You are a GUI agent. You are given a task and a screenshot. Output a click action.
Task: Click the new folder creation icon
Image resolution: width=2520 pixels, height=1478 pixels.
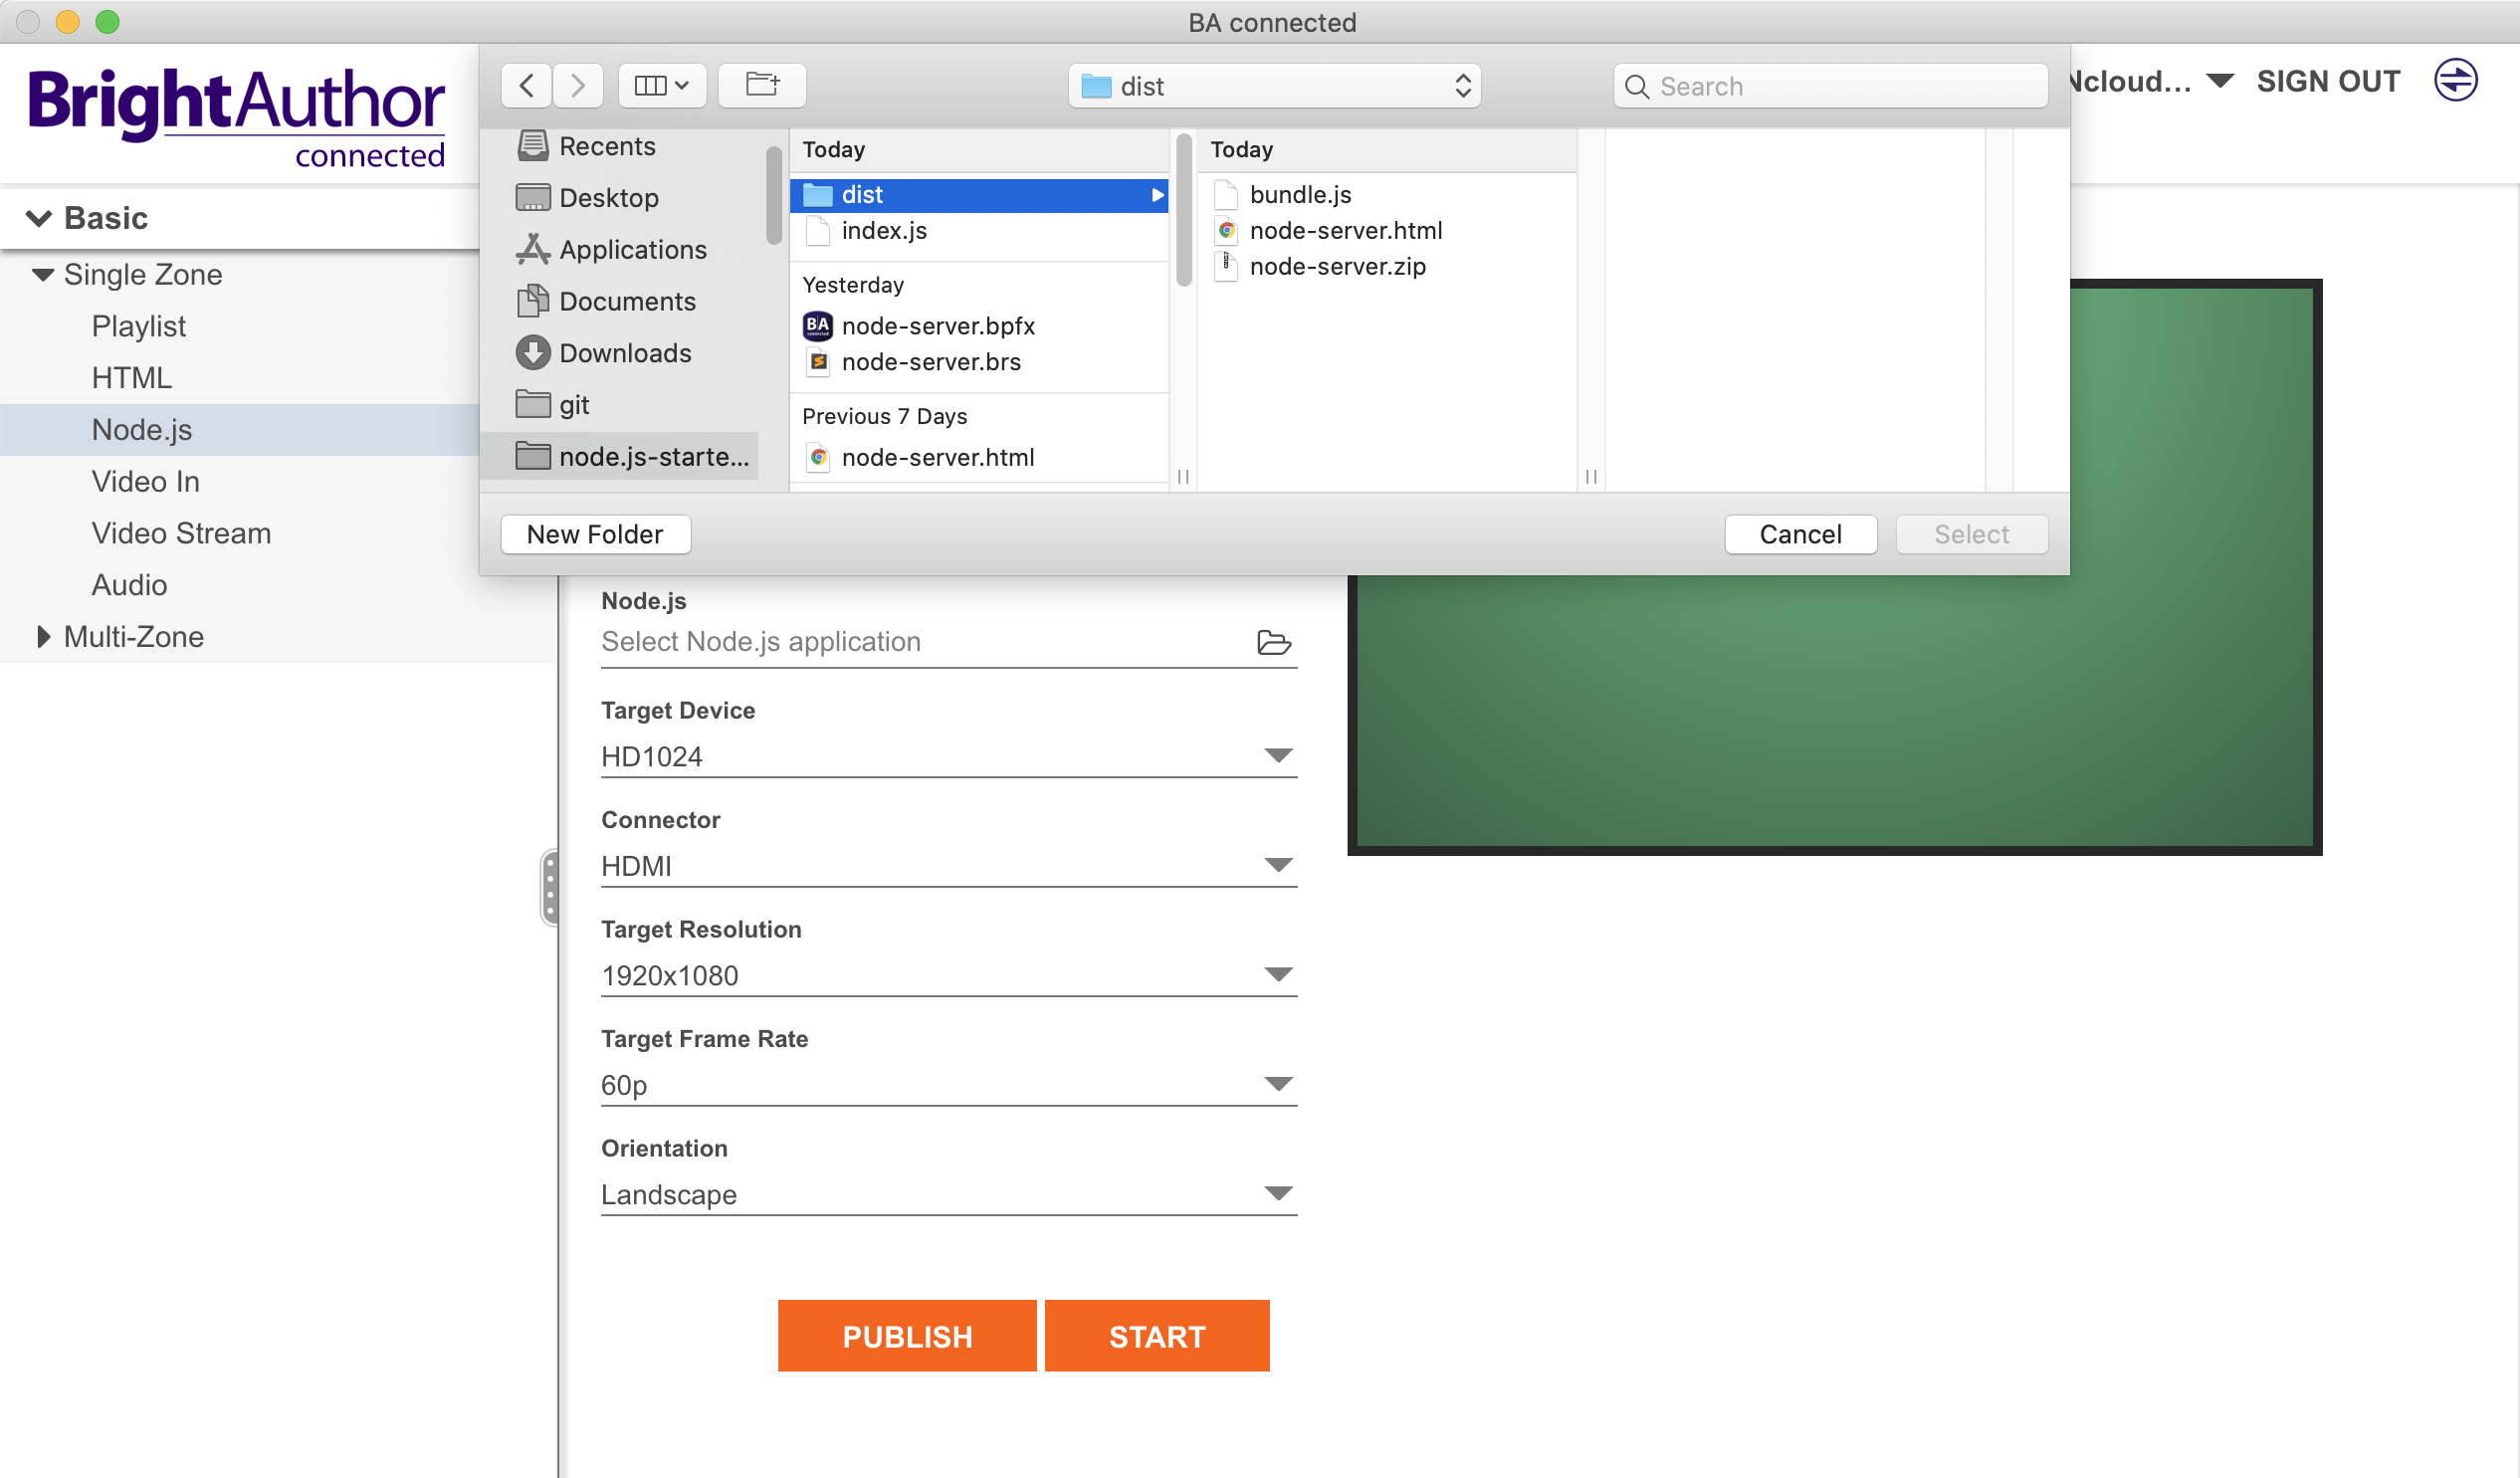tap(759, 83)
